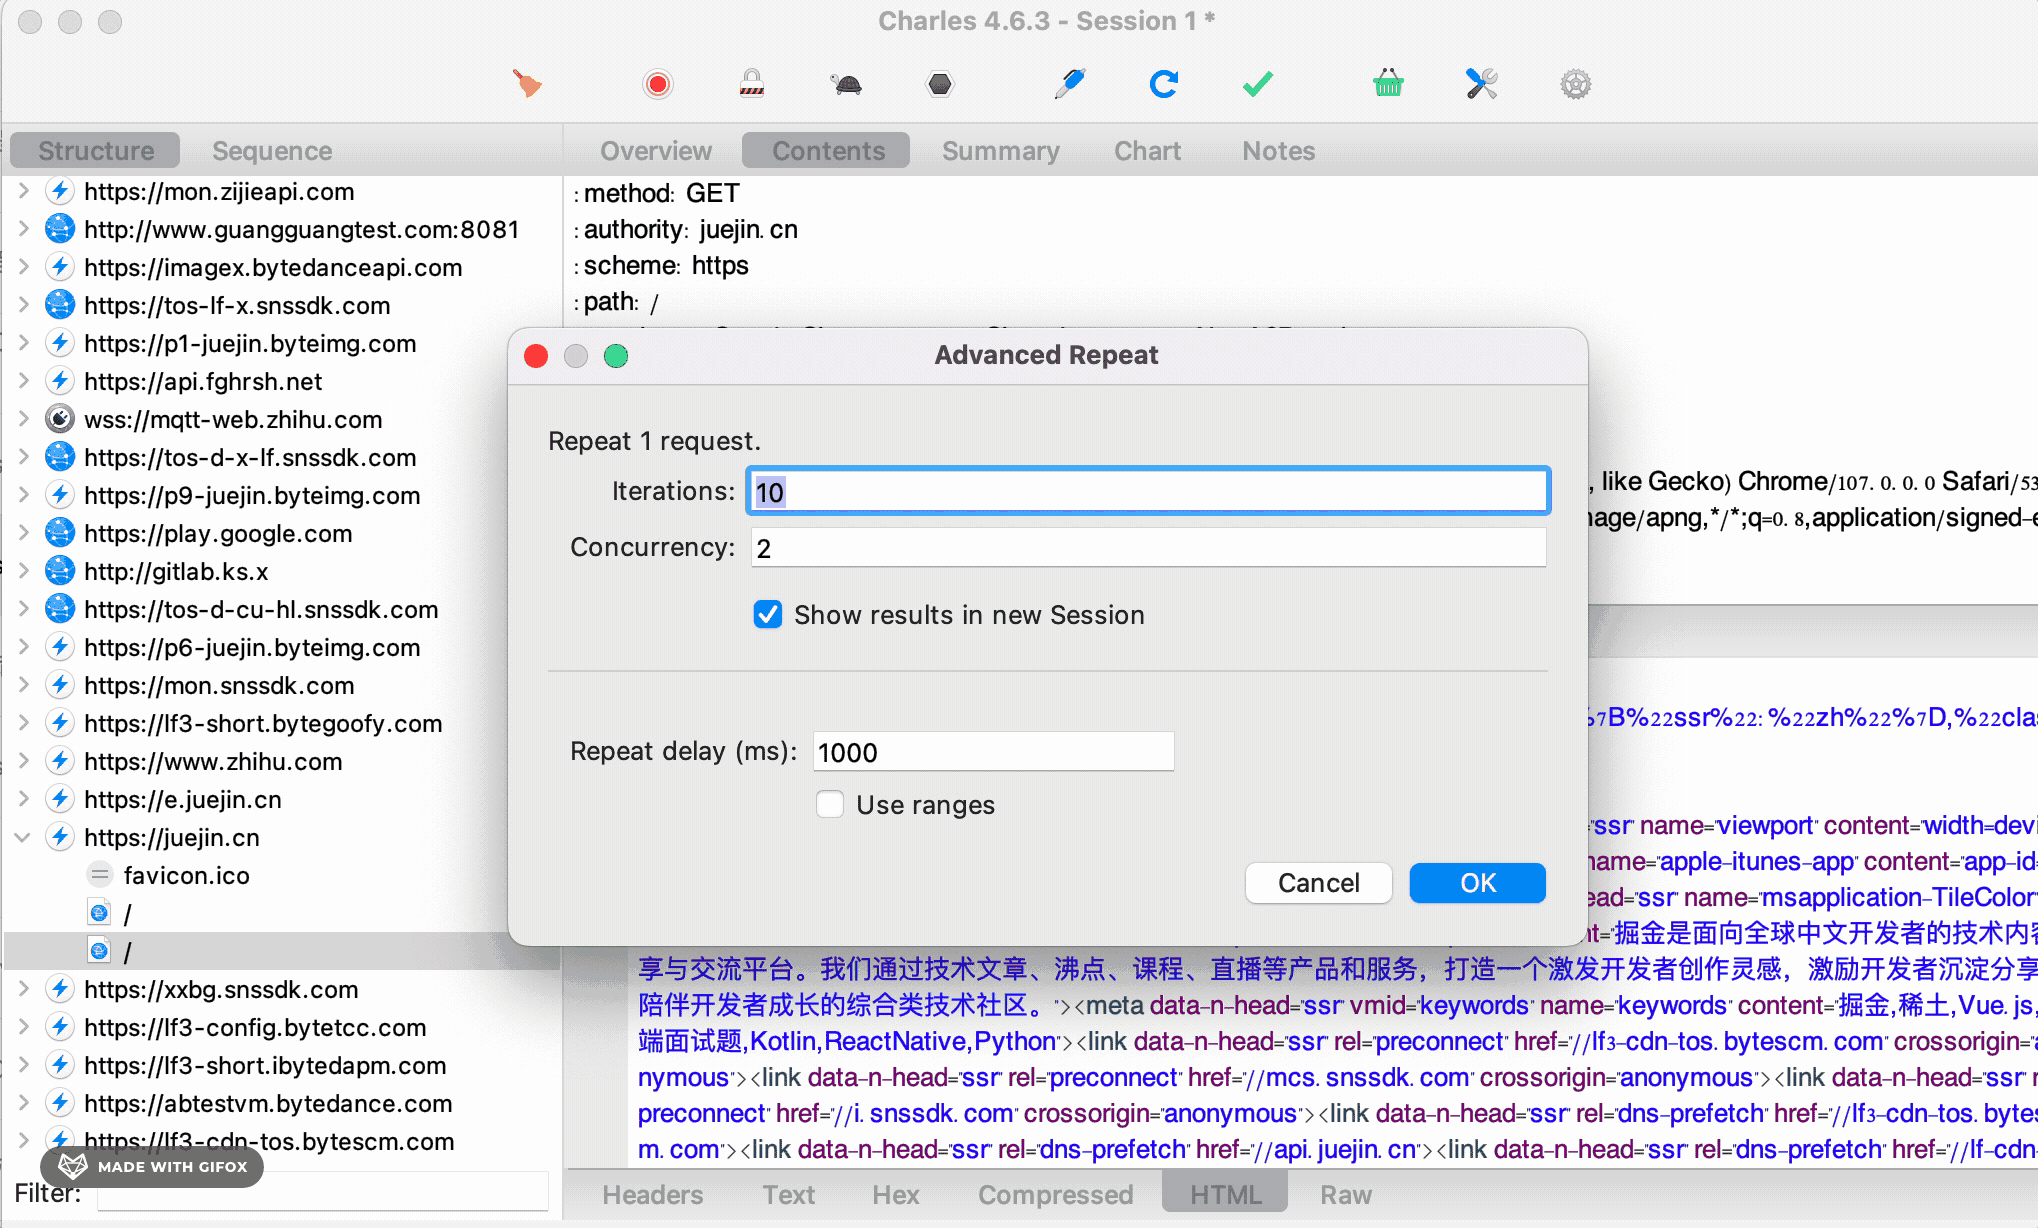The width and height of the screenshot is (2038, 1228).
Task: Expand the https://www.zhihu.com node
Action: click(x=23, y=761)
